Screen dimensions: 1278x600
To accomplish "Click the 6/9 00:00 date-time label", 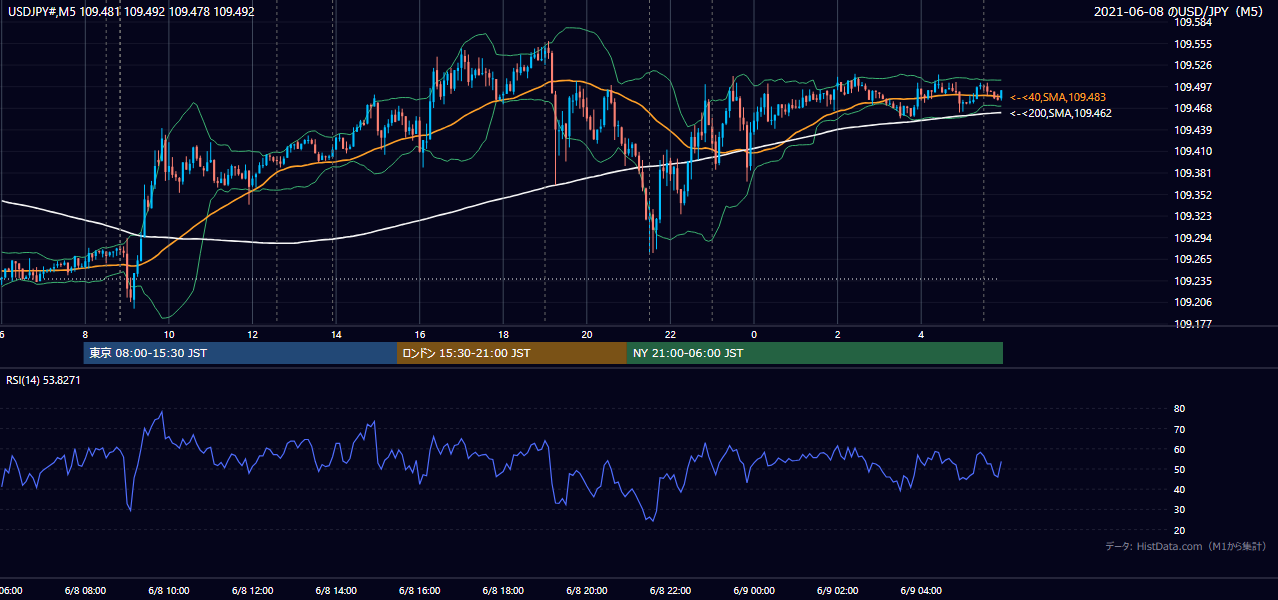I will click(754, 591).
